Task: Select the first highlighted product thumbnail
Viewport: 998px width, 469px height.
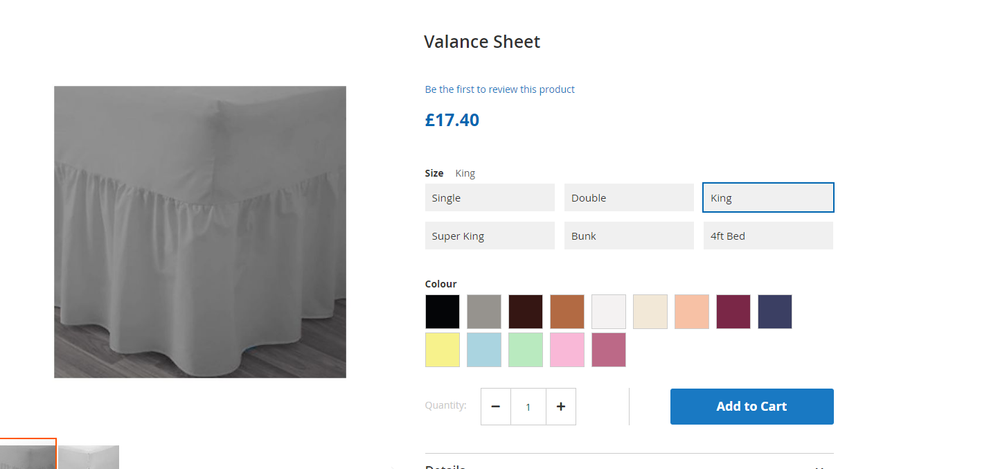Action: pyautogui.click(x=28, y=455)
